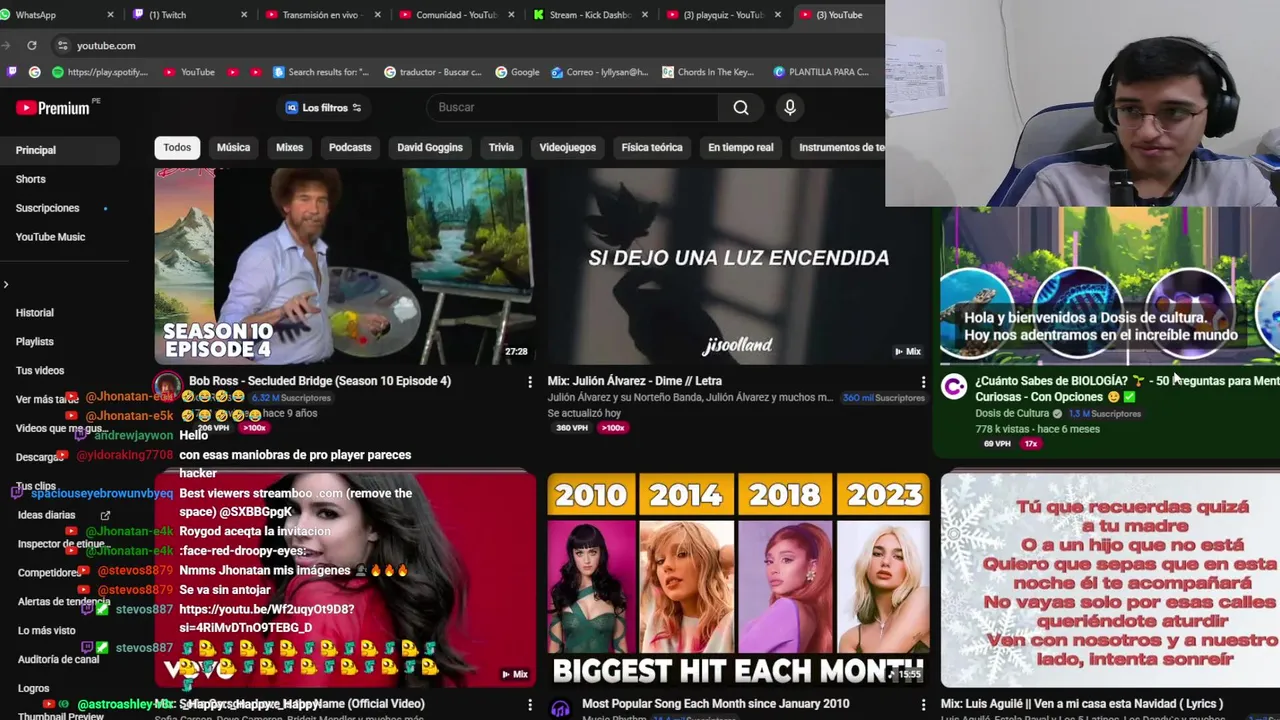Open Si dejo una luz encendida thumbnail
Viewport: 1280px width, 720px height.
click(738, 266)
